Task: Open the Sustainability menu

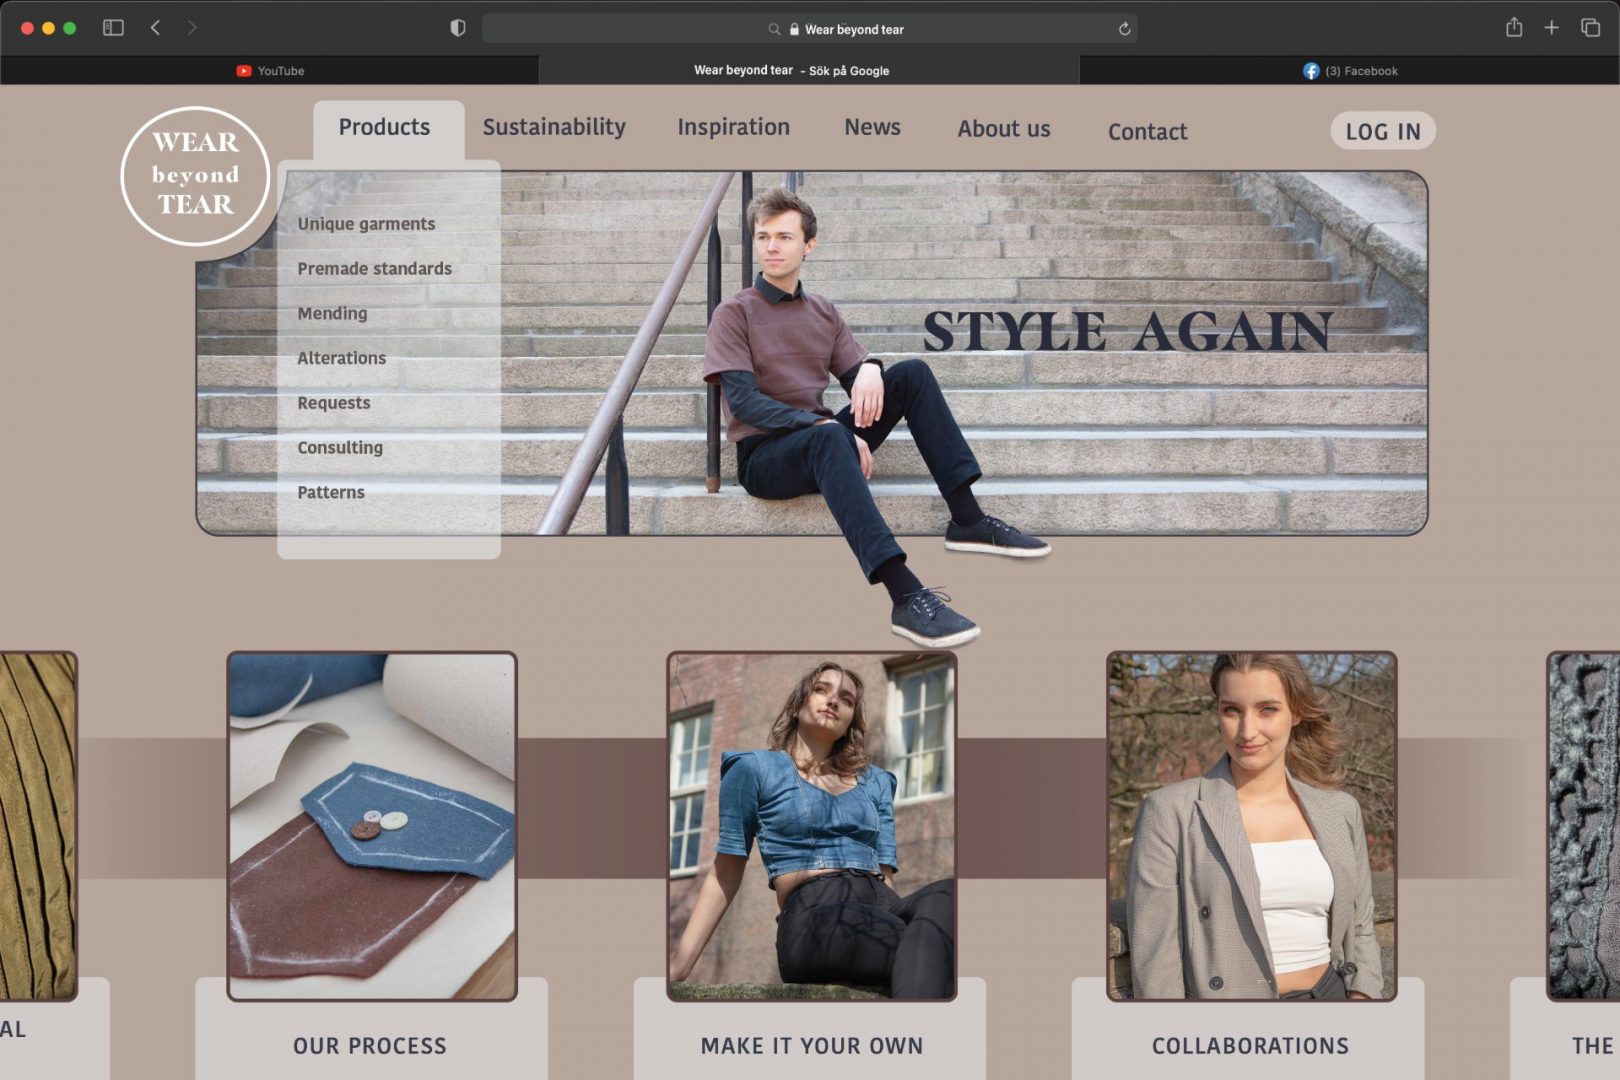Action: tap(554, 127)
